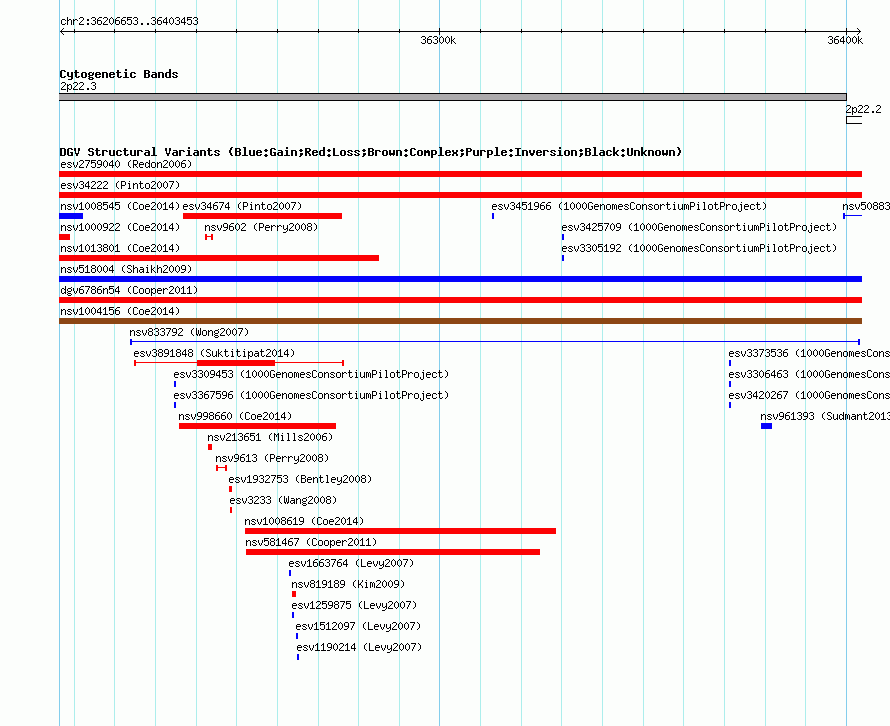890x726 pixels.
Task: Select the red bar of nsv1013801
Action: [x=219, y=258]
